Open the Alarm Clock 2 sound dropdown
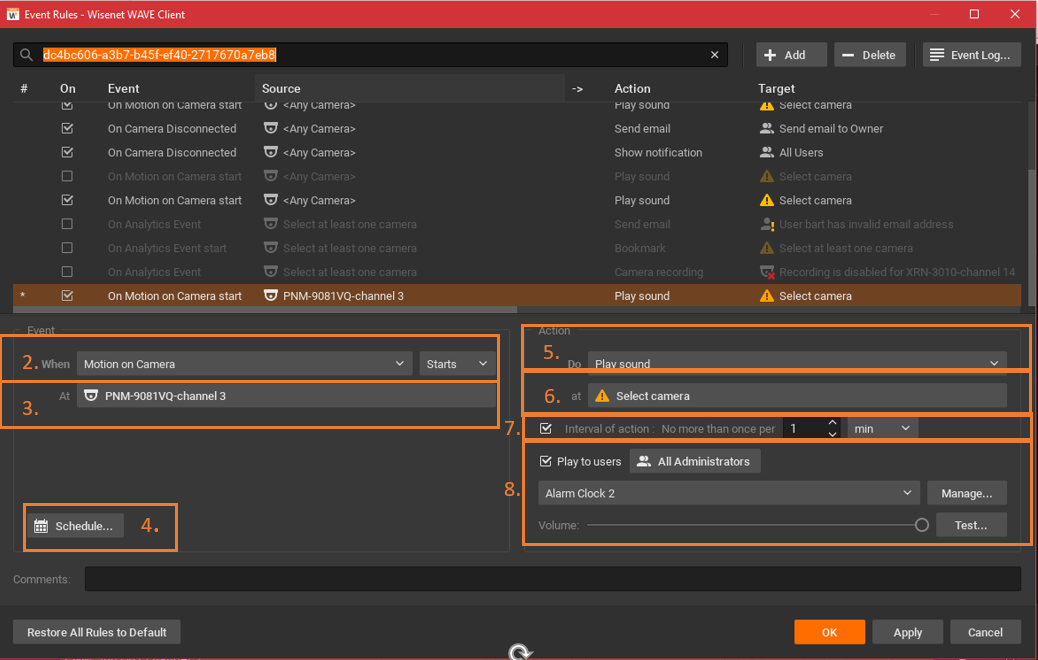The height and width of the screenshot is (660, 1038). click(x=729, y=493)
